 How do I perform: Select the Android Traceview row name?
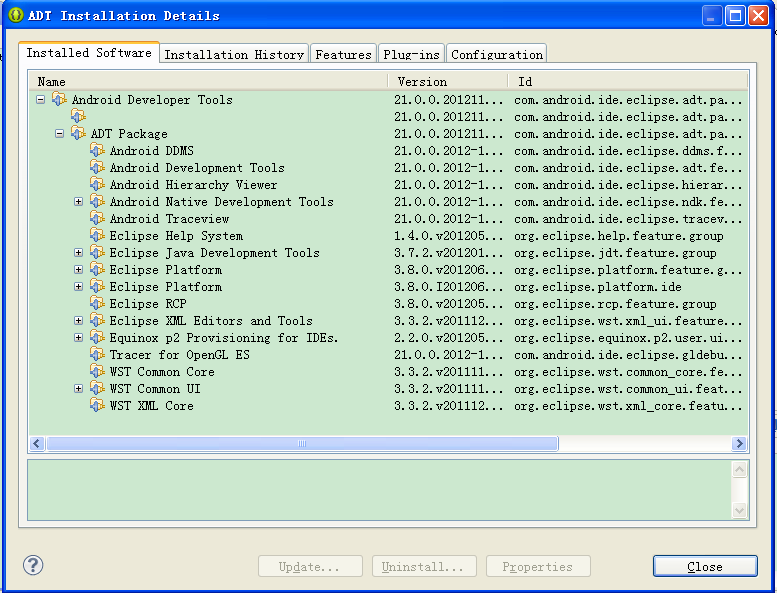(x=169, y=219)
